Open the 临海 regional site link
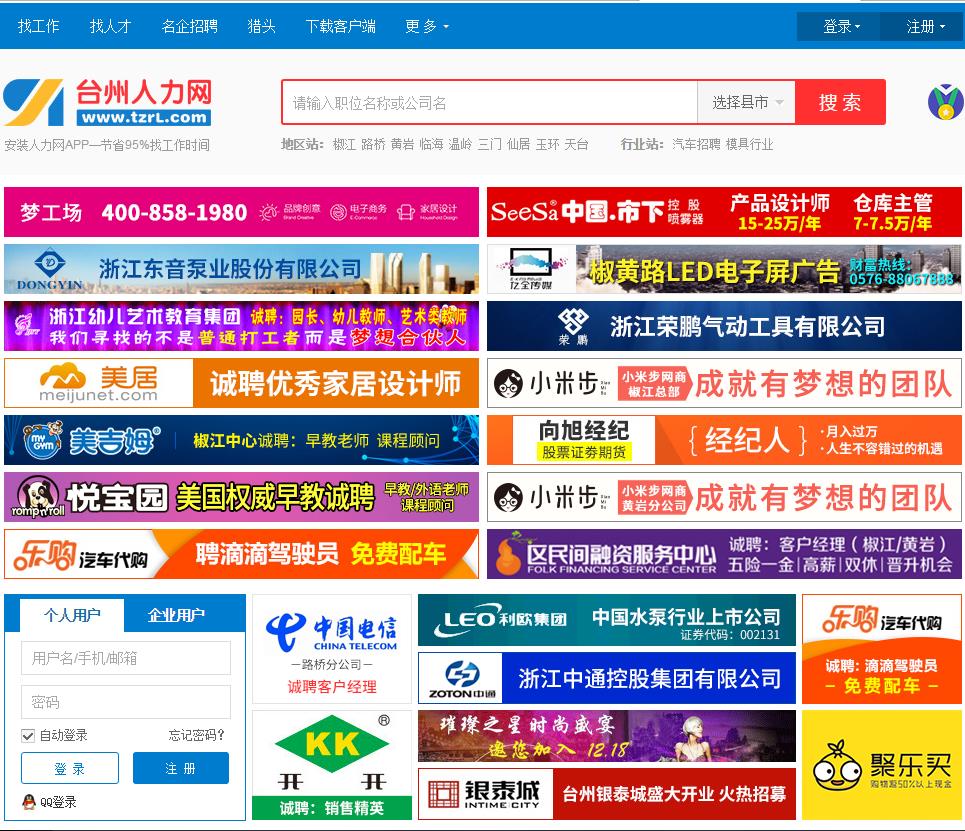The height and width of the screenshot is (831, 965). tap(431, 145)
